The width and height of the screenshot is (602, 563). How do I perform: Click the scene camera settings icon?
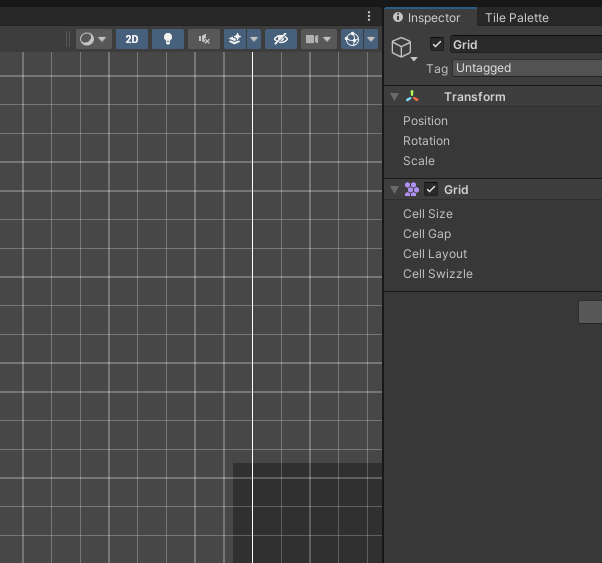(x=312, y=39)
